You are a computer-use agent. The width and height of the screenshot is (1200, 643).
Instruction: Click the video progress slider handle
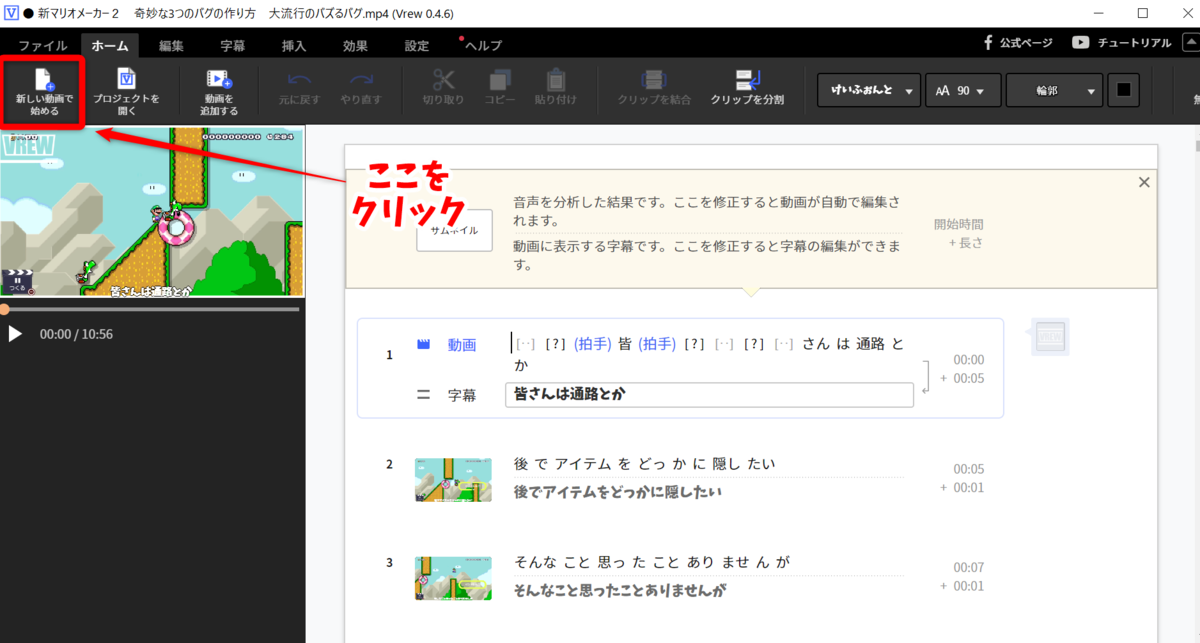[x=4, y=310]
